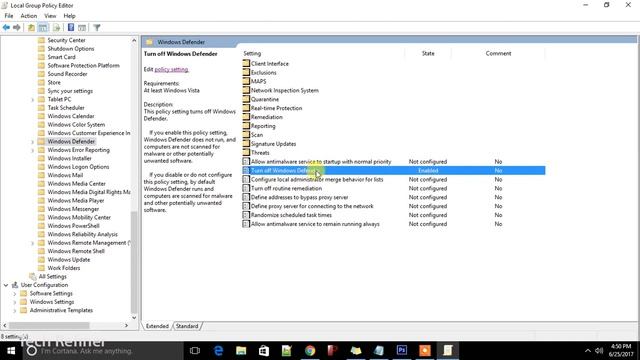Toggle Show/Hide Action Pane toolbar icon
This screenshot has width=640, height=360.
pyautogui.click(x=82, y=27)
